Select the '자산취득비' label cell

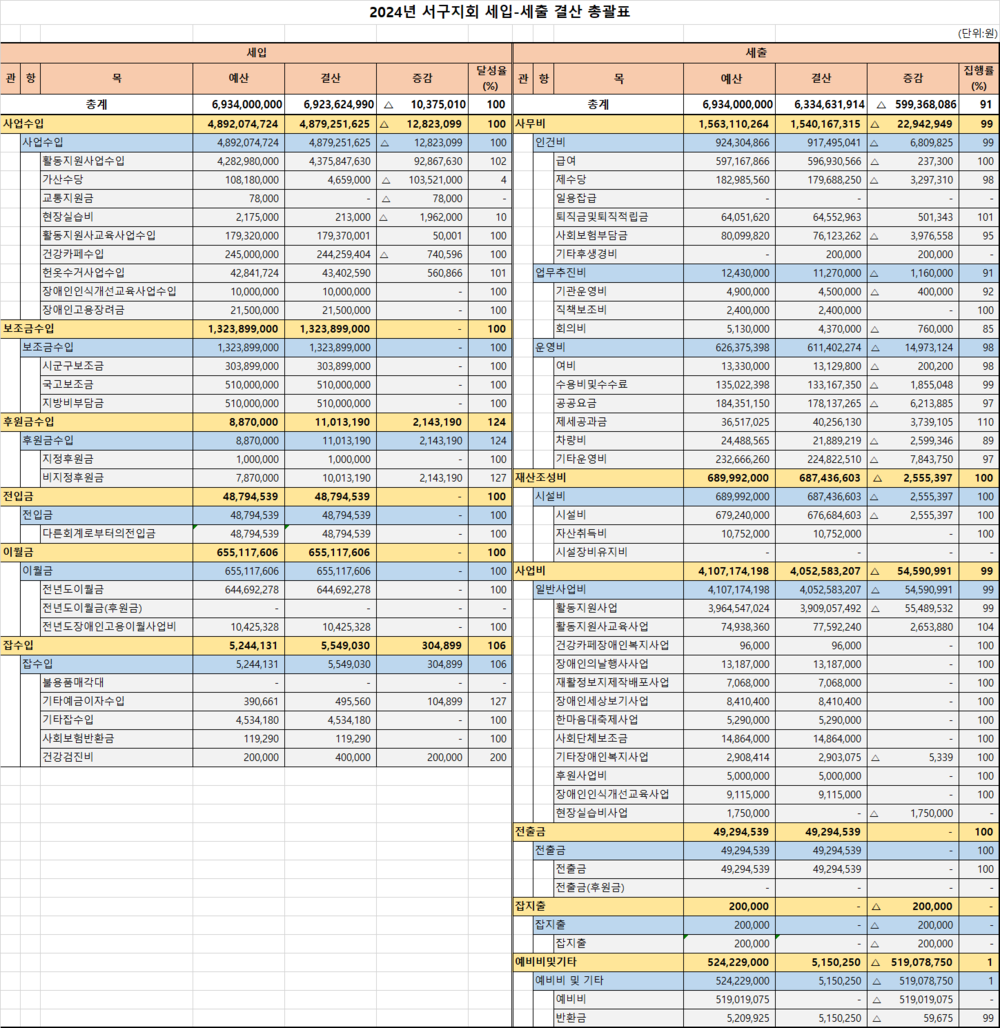coord(618,534)
